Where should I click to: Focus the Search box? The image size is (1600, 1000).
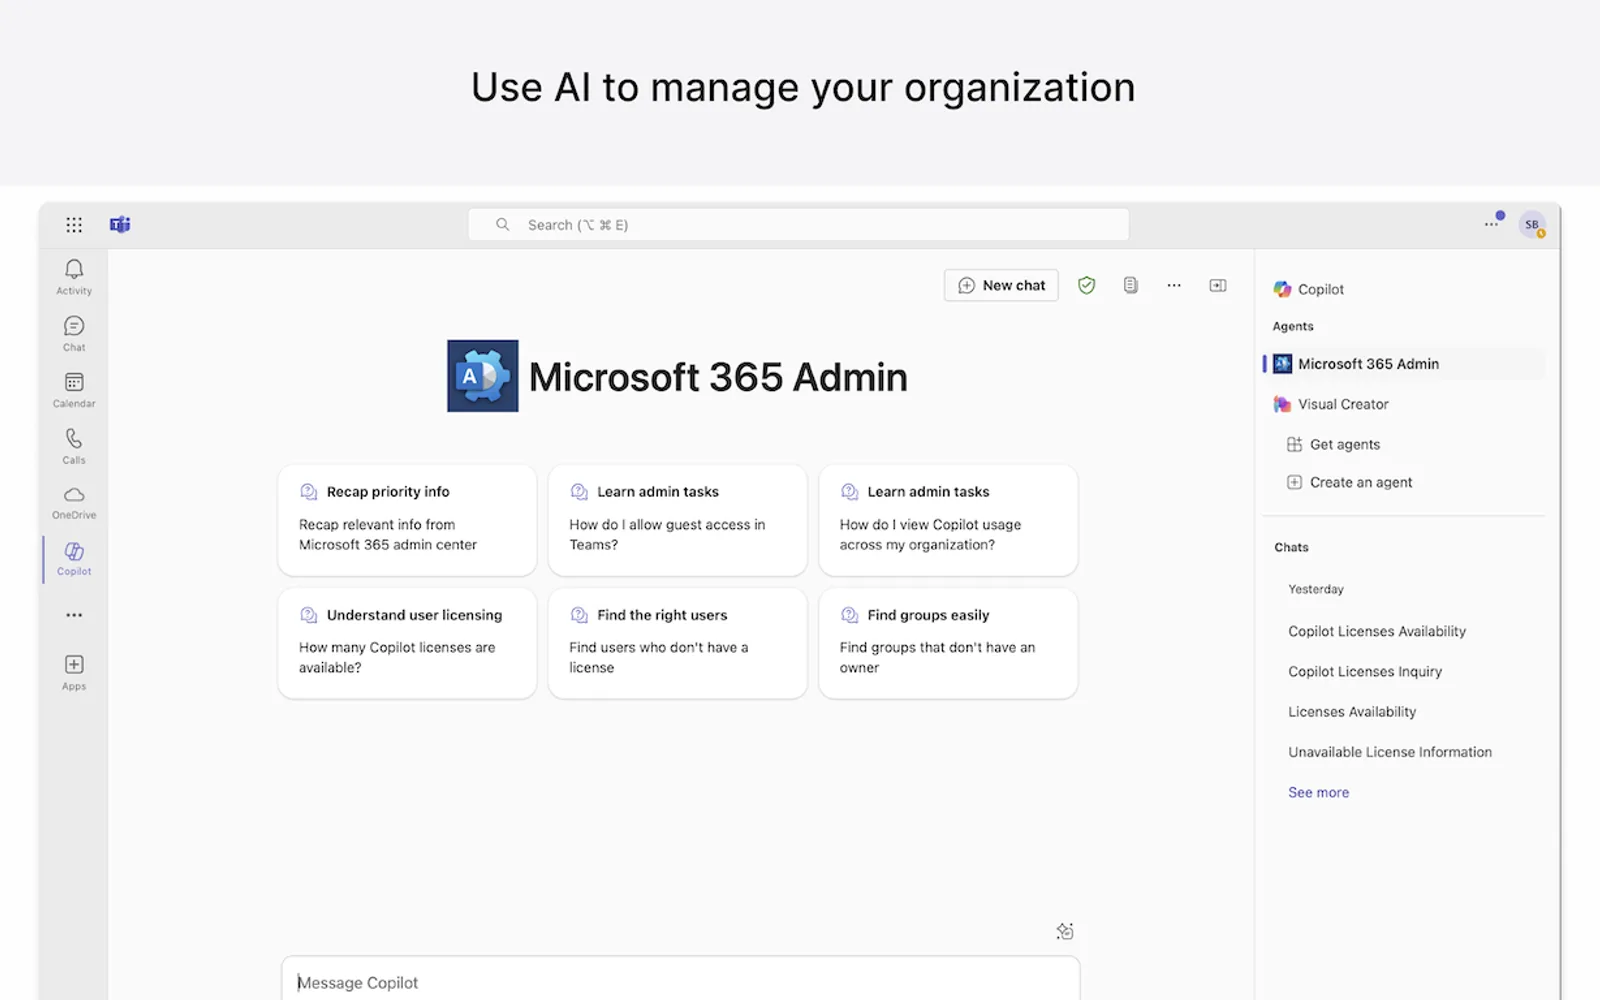pos(798,225)
